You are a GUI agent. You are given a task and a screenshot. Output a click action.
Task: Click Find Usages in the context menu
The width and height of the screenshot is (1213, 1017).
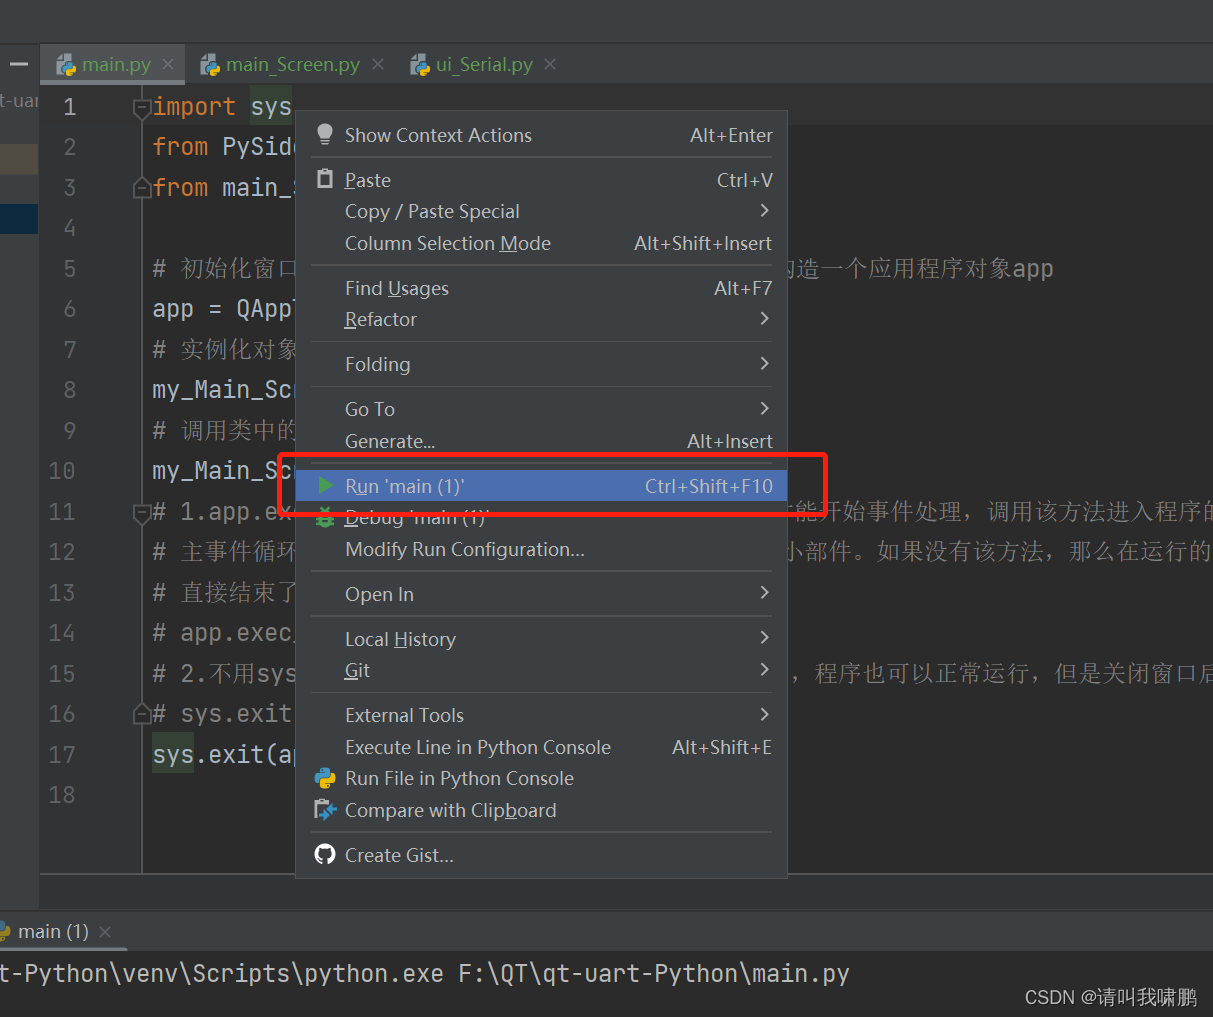click(x=397, y=288)
